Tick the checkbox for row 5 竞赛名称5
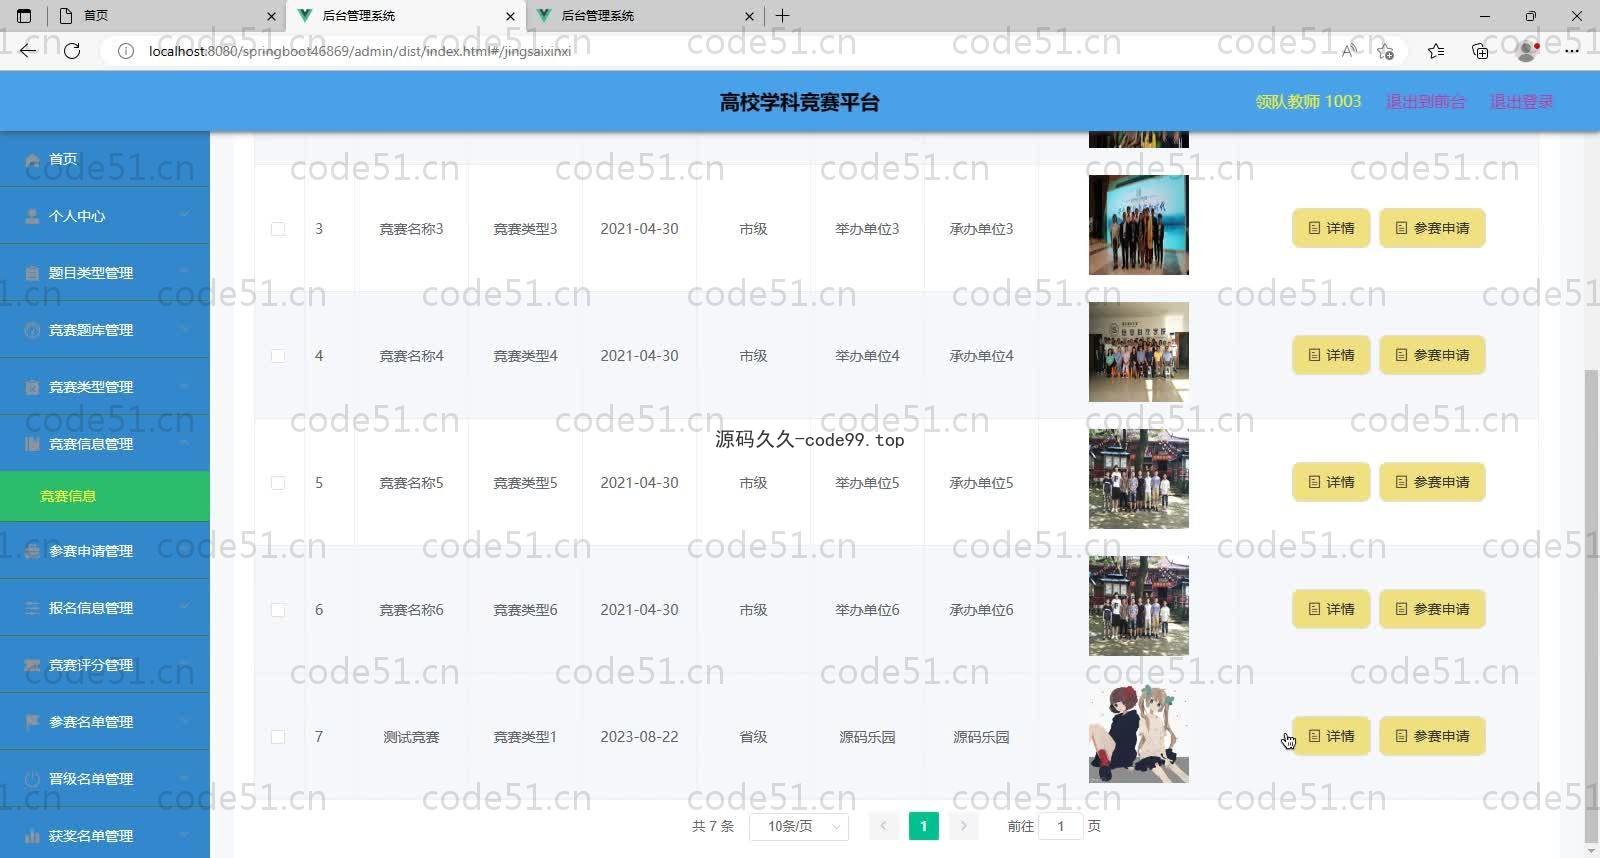This screenshot has width=1600, height=858. (x=278, y=483)
